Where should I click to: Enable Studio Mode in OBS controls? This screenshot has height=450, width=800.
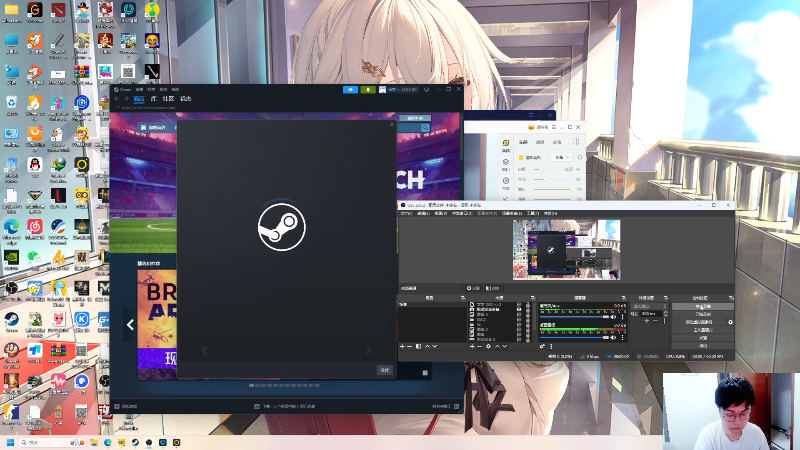click(x=703, y=330)
